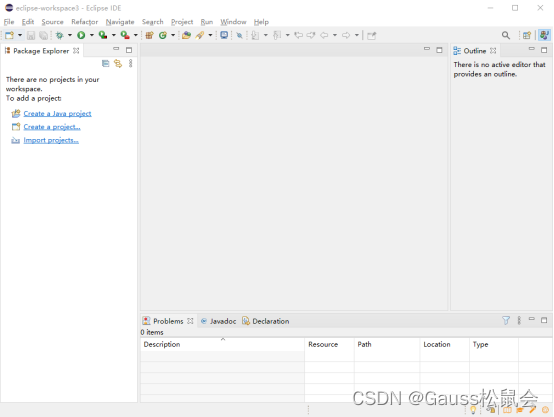Open the Help menu
Viewport: 554px width, 417px height.
(261, 22)
